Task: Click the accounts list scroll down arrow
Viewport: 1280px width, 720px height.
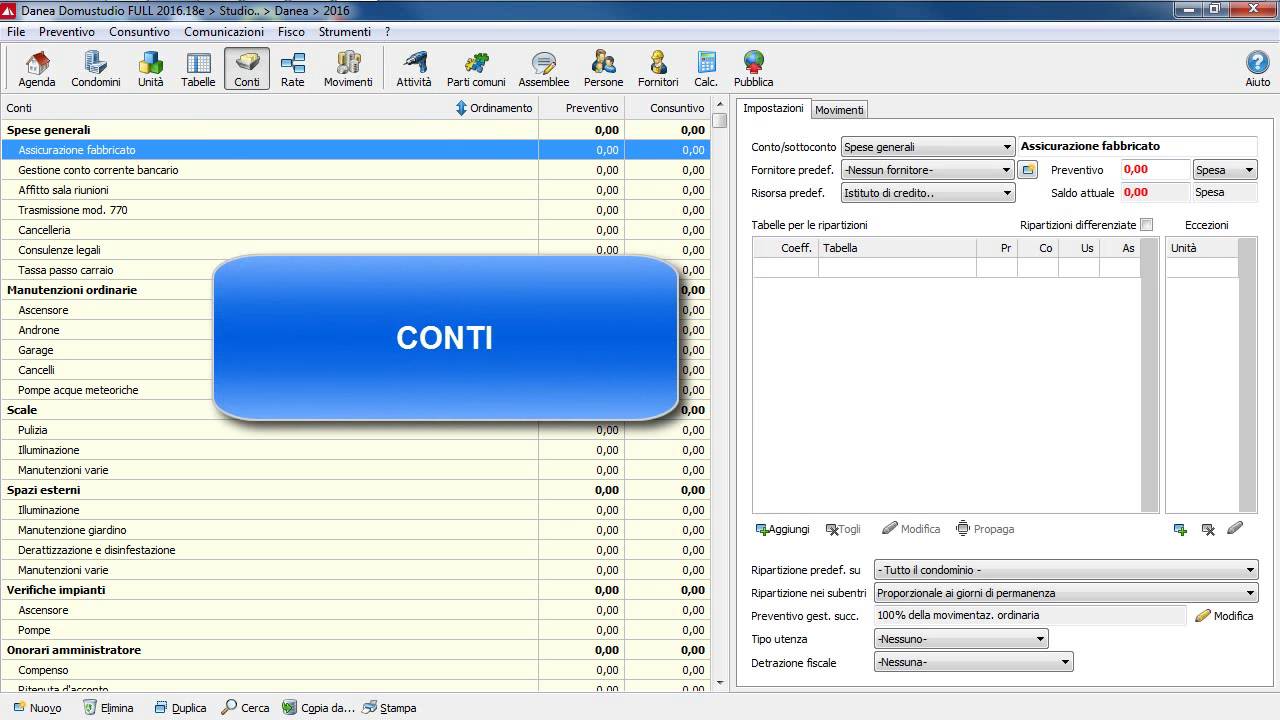Action: pos(720,683)
